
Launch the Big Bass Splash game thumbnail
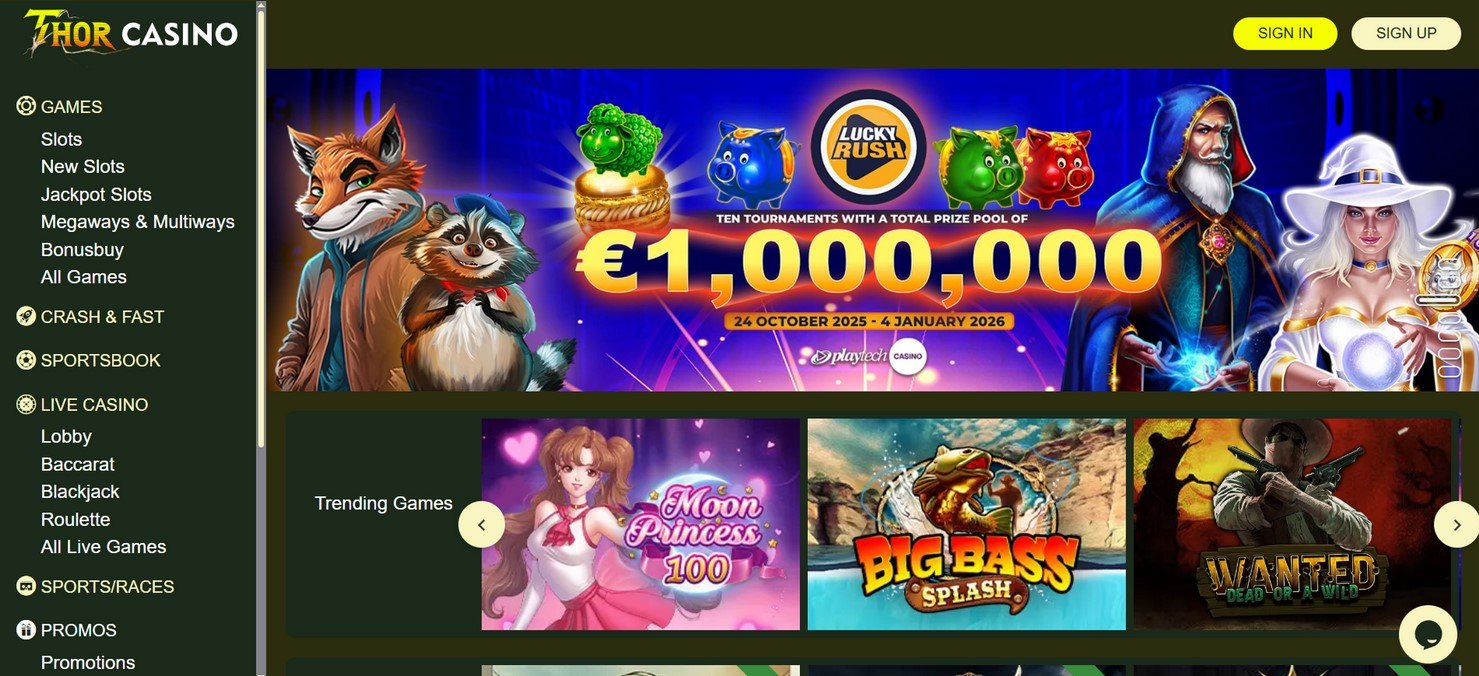(966, 524)
